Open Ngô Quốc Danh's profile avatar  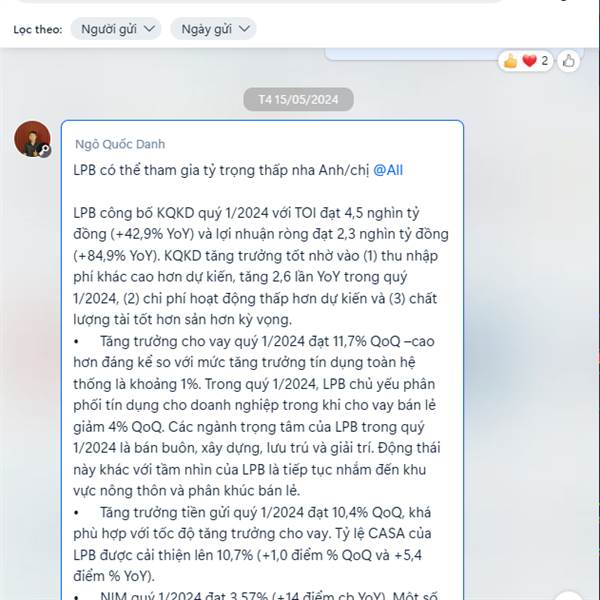pyautogui.click(x=32, y=139)
